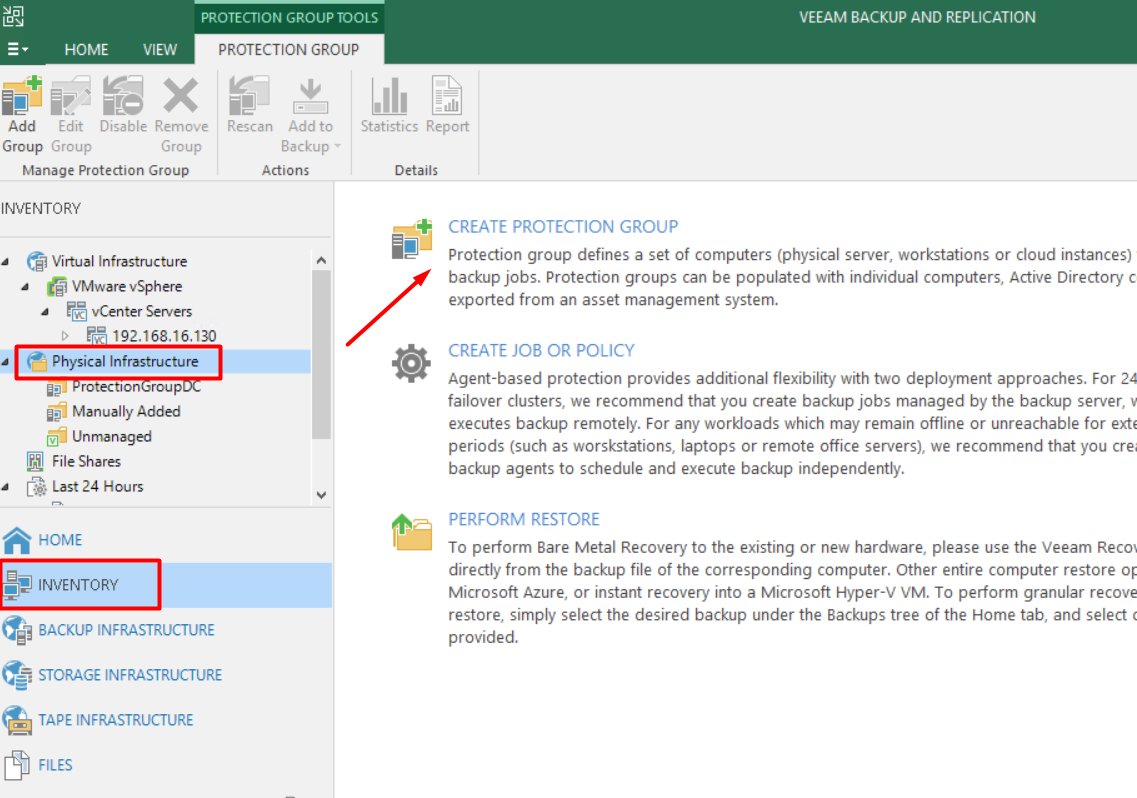Select ProtectionGroupDC in the inventory tree
The image size is (1137, 798).
click(x=136, y=386)
